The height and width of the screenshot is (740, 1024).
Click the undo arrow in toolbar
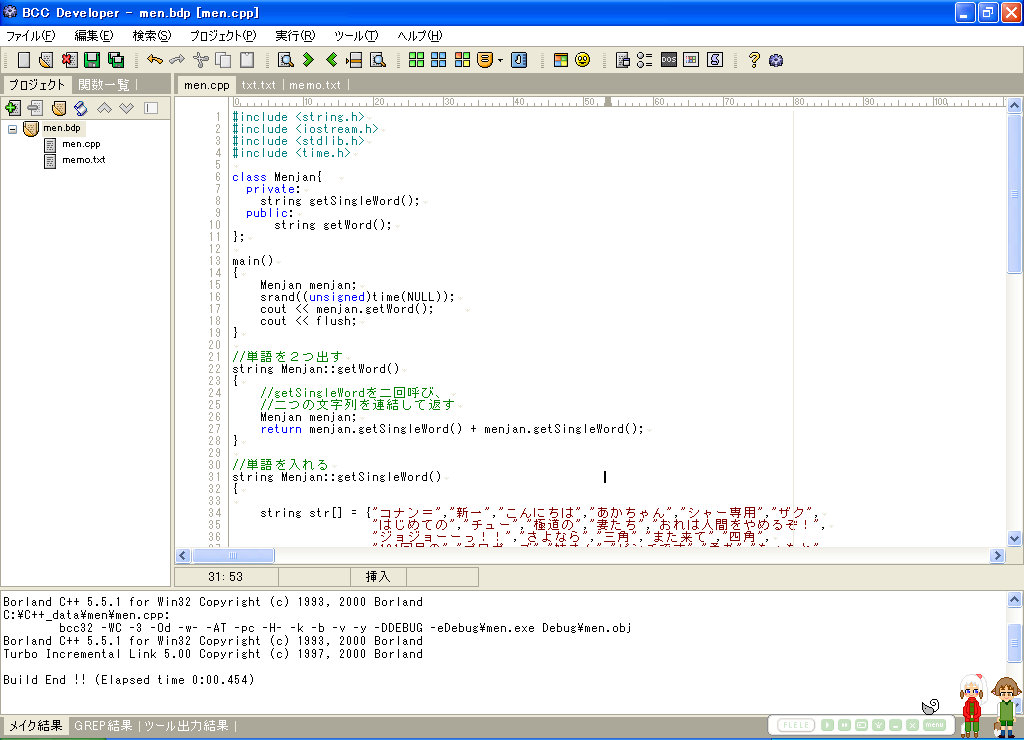[154, 60]
